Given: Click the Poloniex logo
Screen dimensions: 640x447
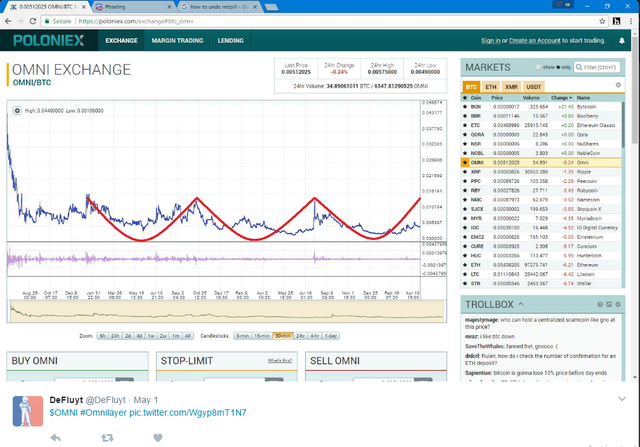Looking at the screenshot, I should point(49,40).
